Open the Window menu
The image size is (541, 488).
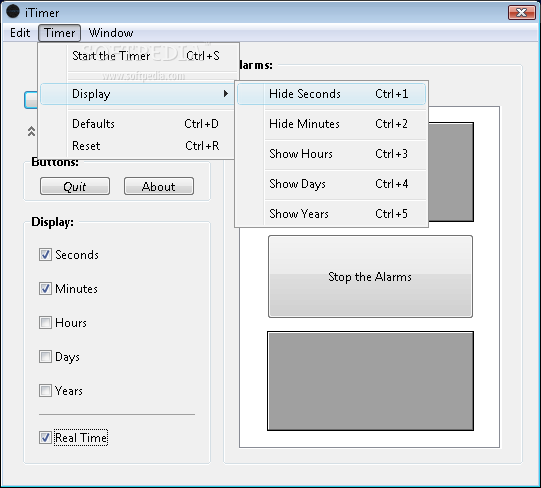(x=111, y=33)
